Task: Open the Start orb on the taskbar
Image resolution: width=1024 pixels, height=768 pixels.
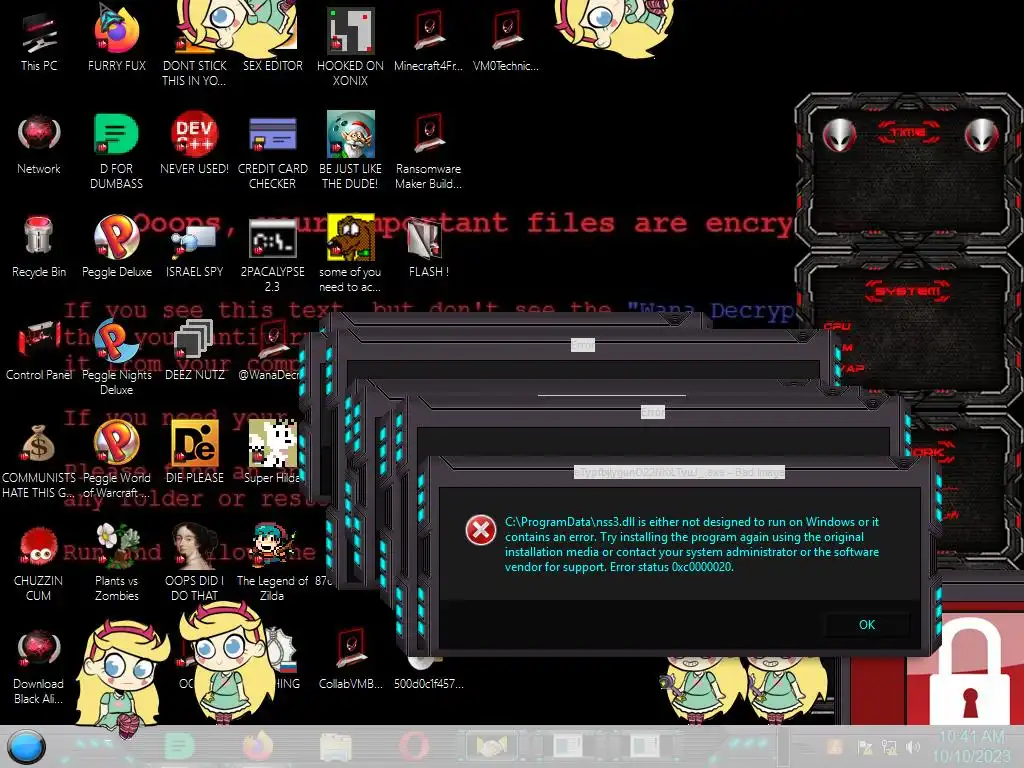Action: pyautogui.click(x=26, y=747)
